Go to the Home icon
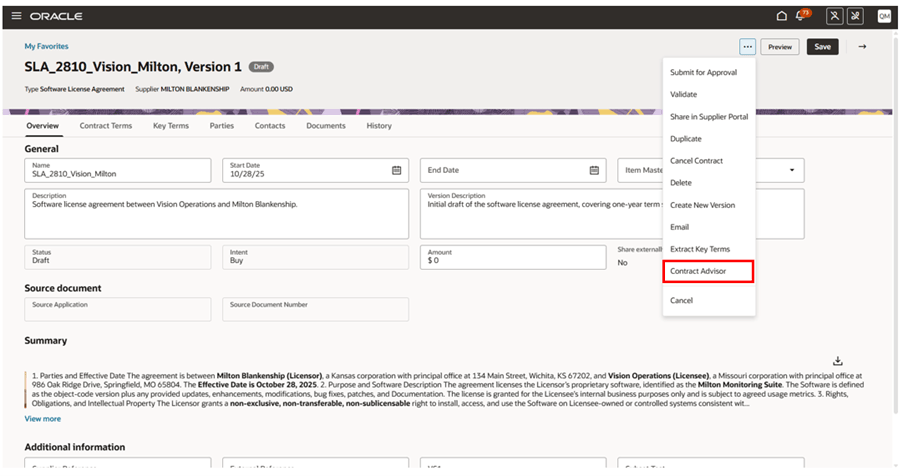 [x=781, y=16]
